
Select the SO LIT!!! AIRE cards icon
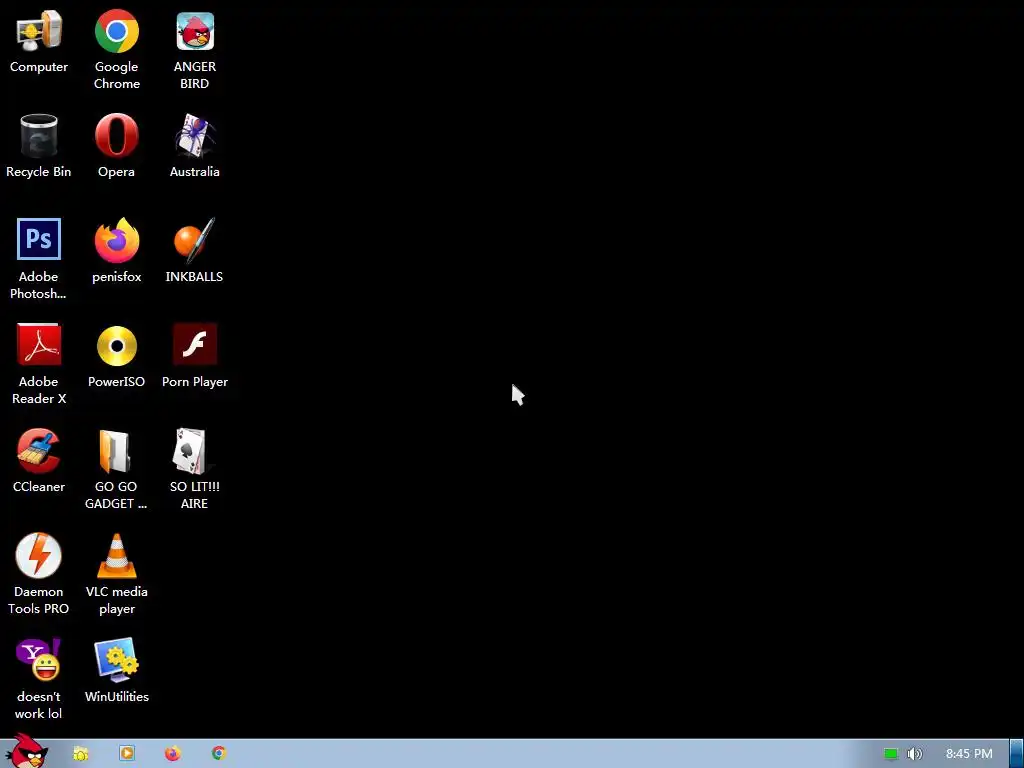(195, 470)
